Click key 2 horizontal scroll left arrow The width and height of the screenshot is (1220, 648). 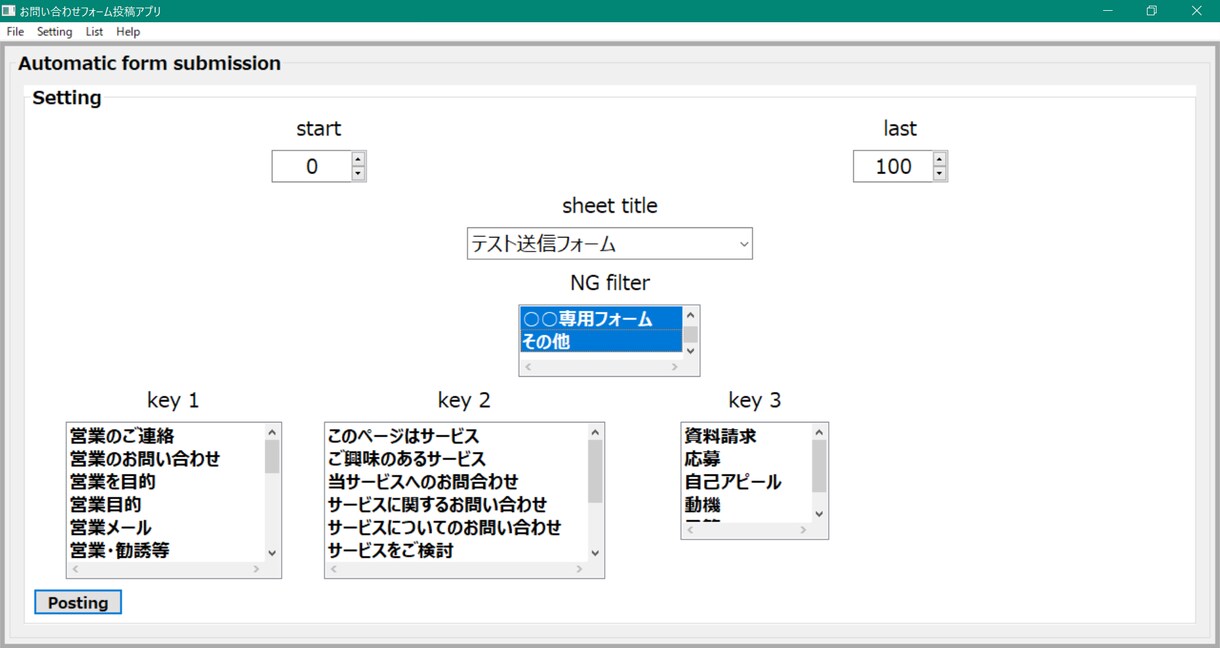[334, 569]
